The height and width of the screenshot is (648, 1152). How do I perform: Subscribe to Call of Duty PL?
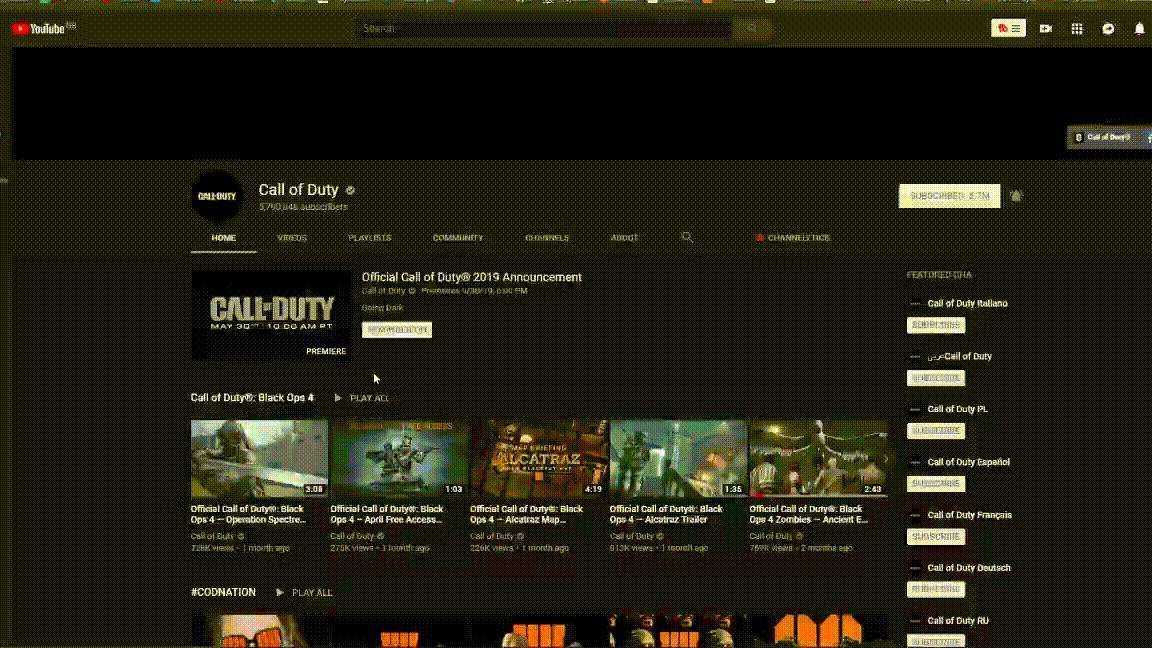(936, 431)
